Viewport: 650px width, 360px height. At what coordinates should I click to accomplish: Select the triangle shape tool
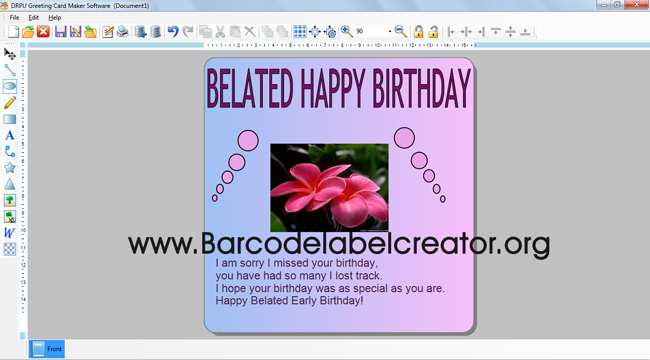(x=10, y=184)
